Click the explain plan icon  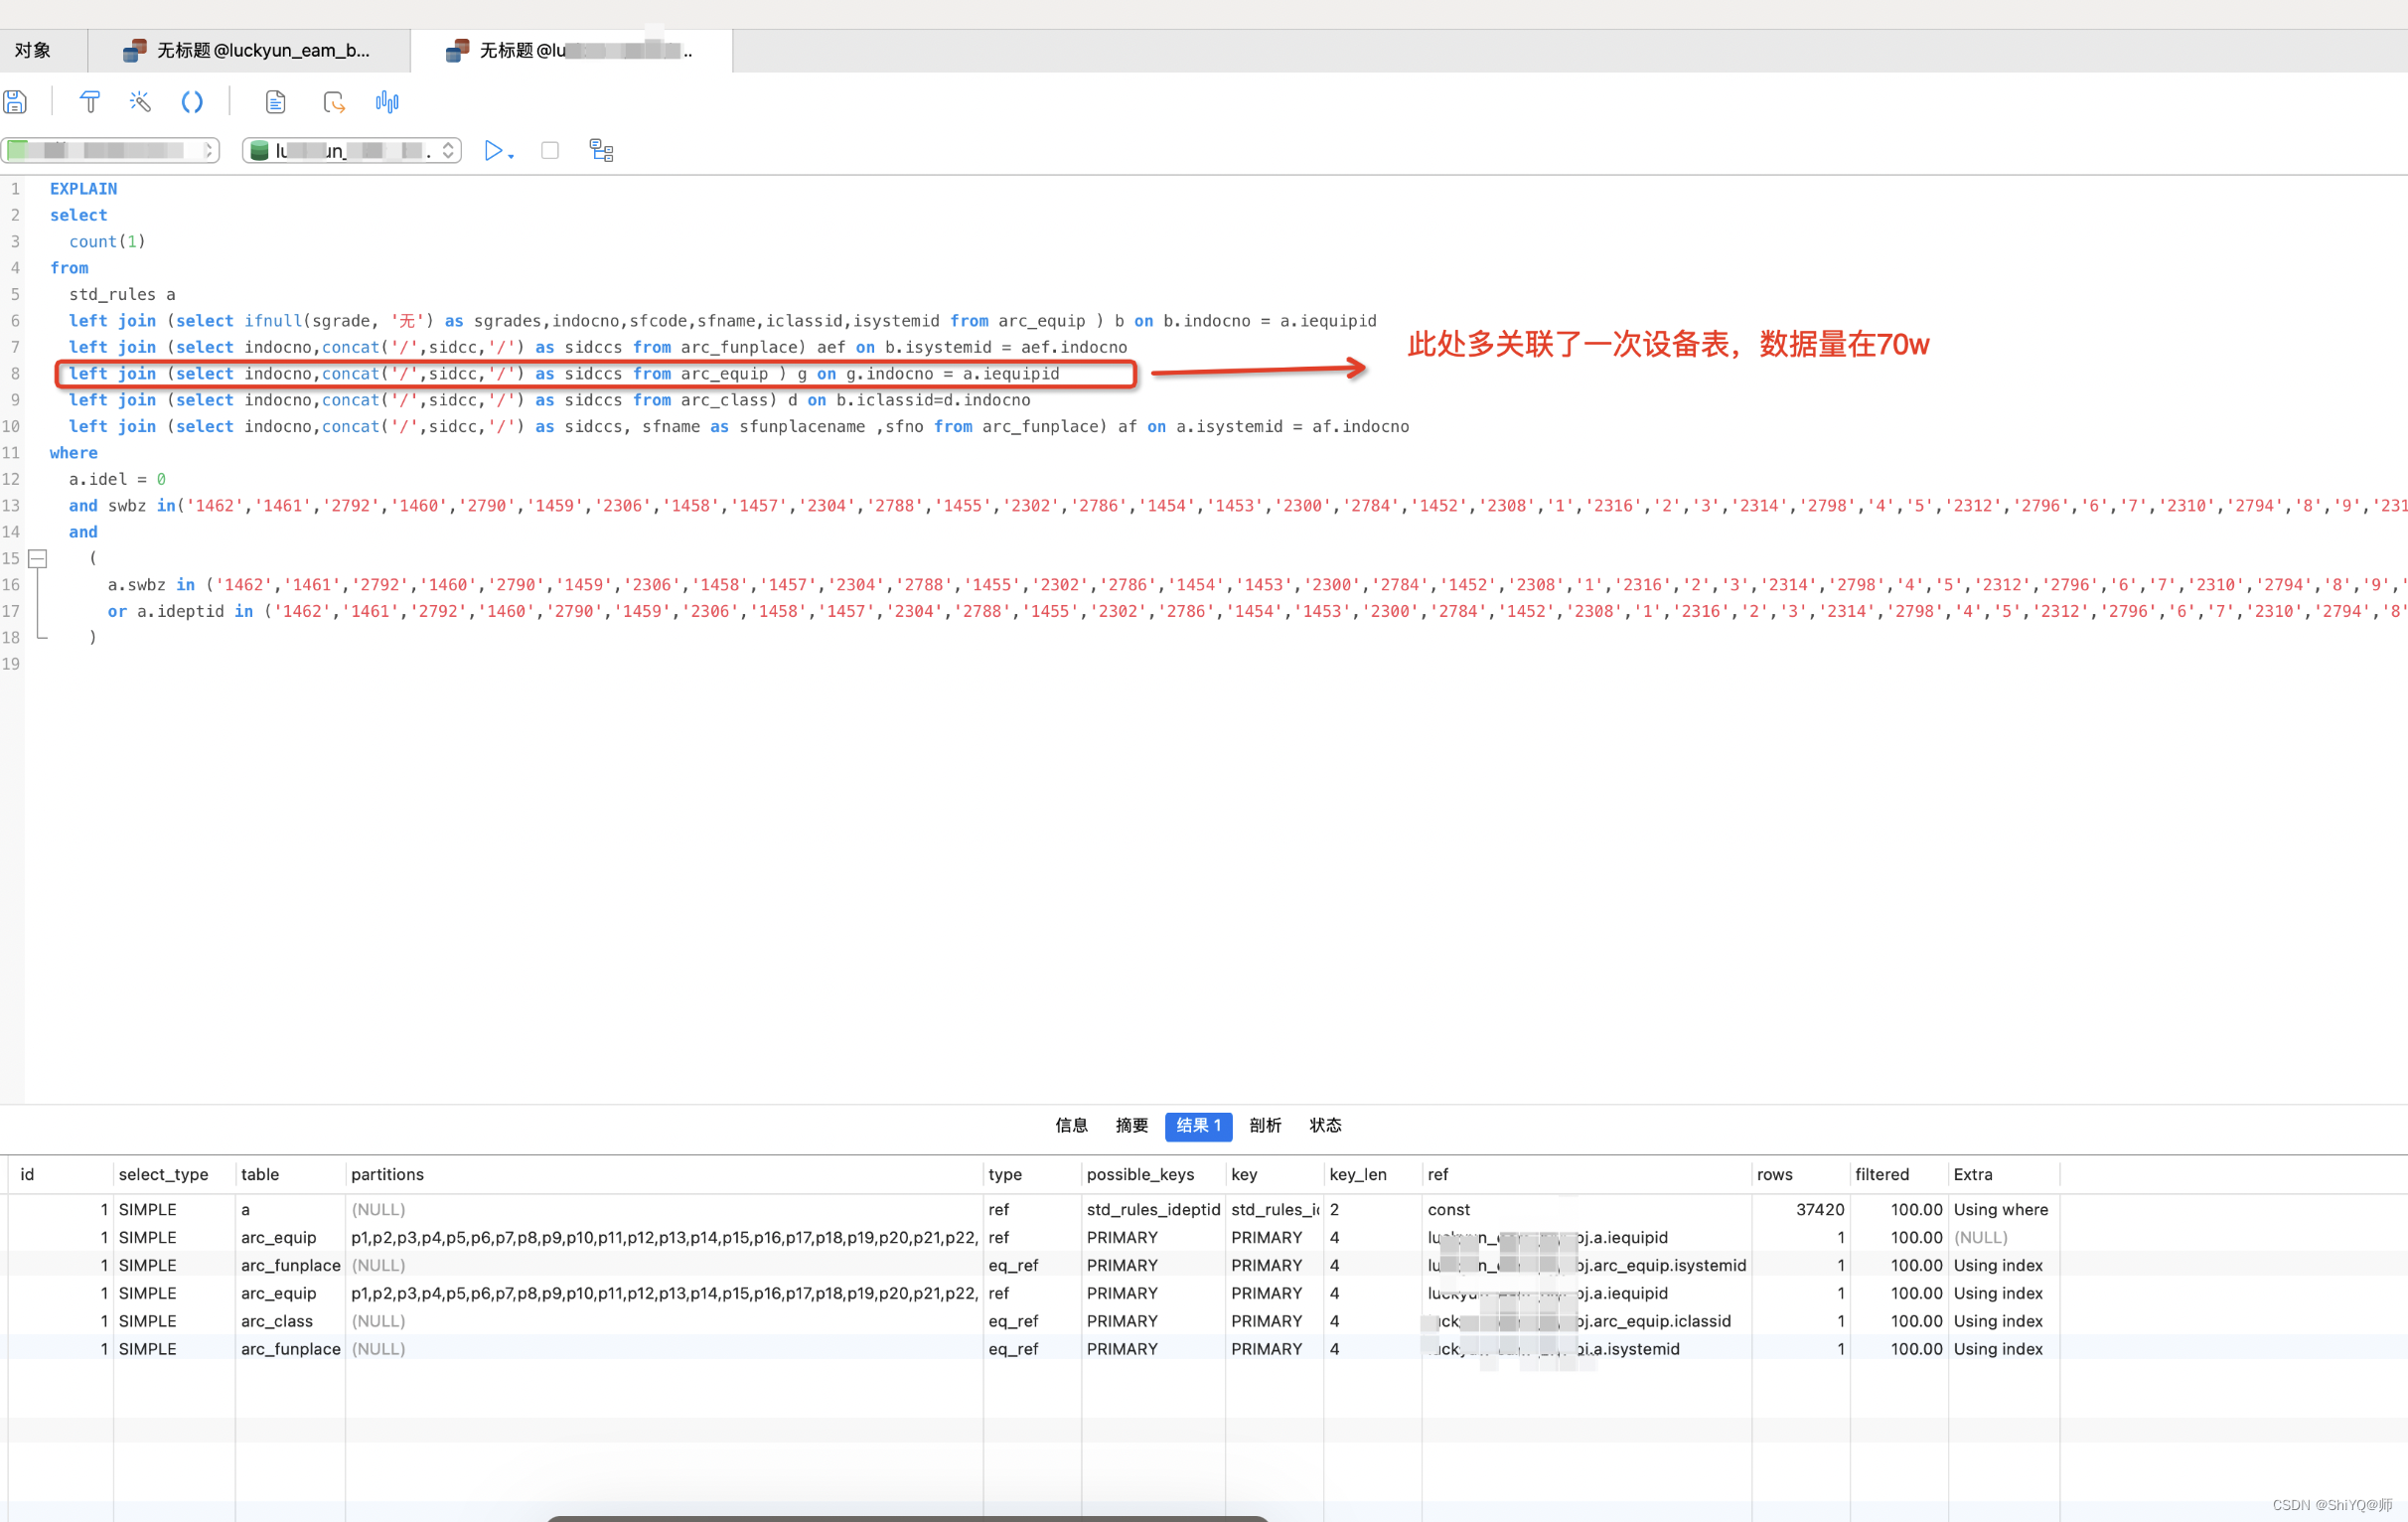(x=601, y=150)
